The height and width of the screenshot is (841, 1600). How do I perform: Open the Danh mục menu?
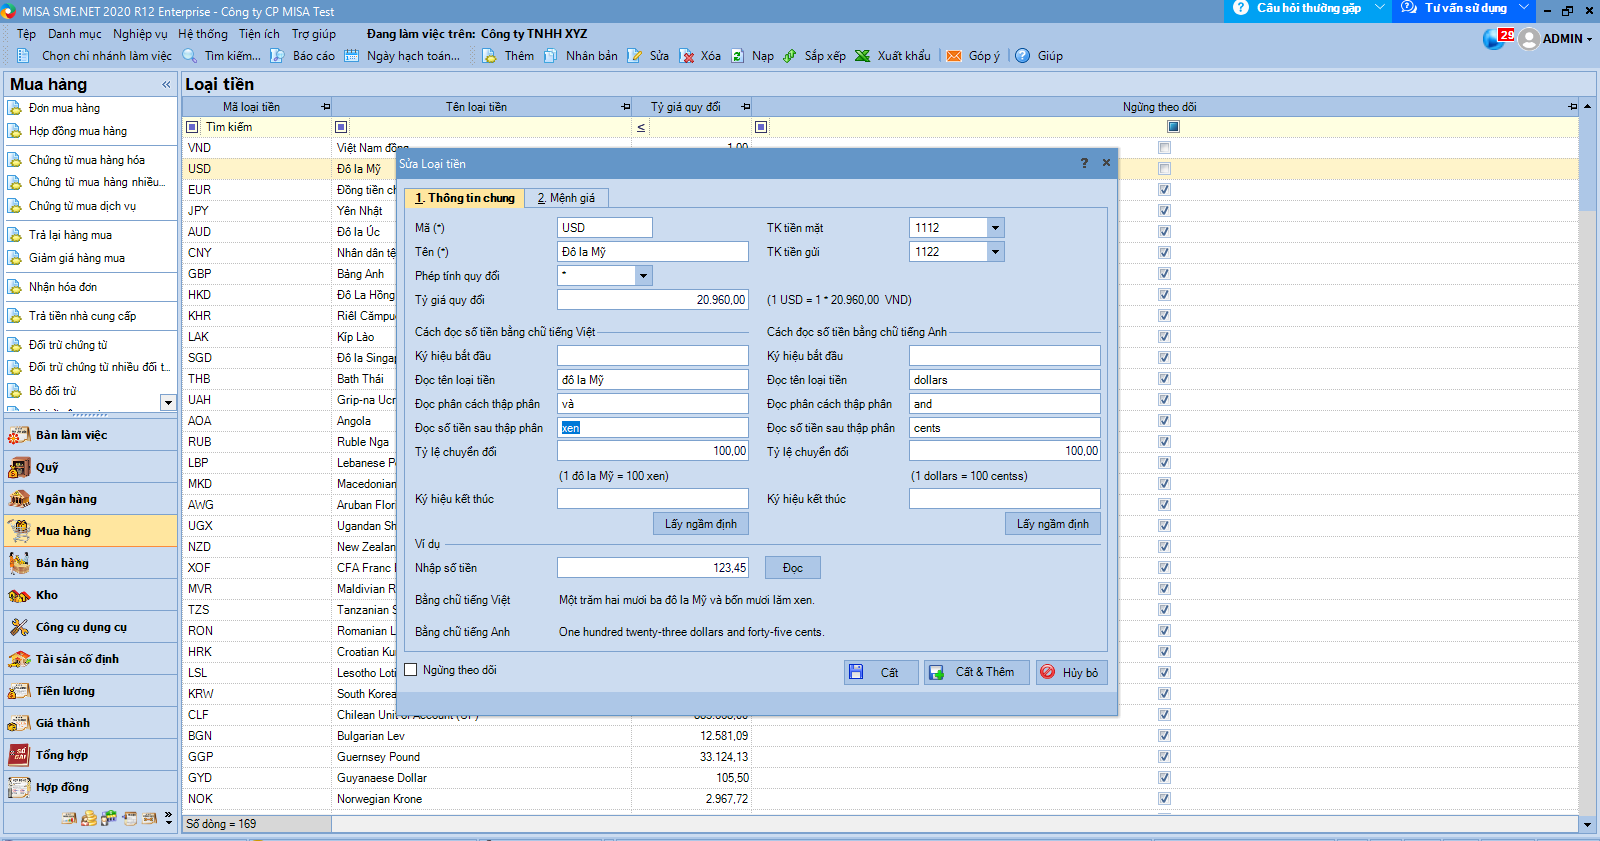(x=75, y=34)
